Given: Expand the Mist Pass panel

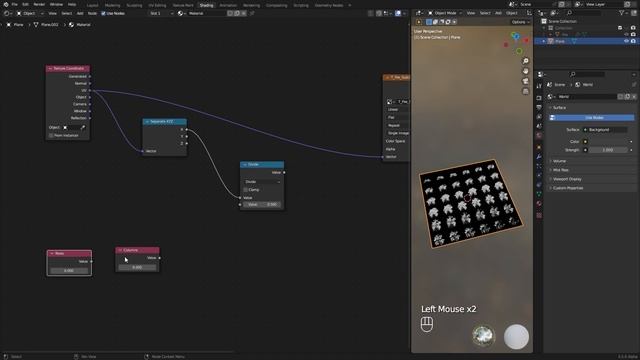Looking at the screenshot, I should (560, 170).
